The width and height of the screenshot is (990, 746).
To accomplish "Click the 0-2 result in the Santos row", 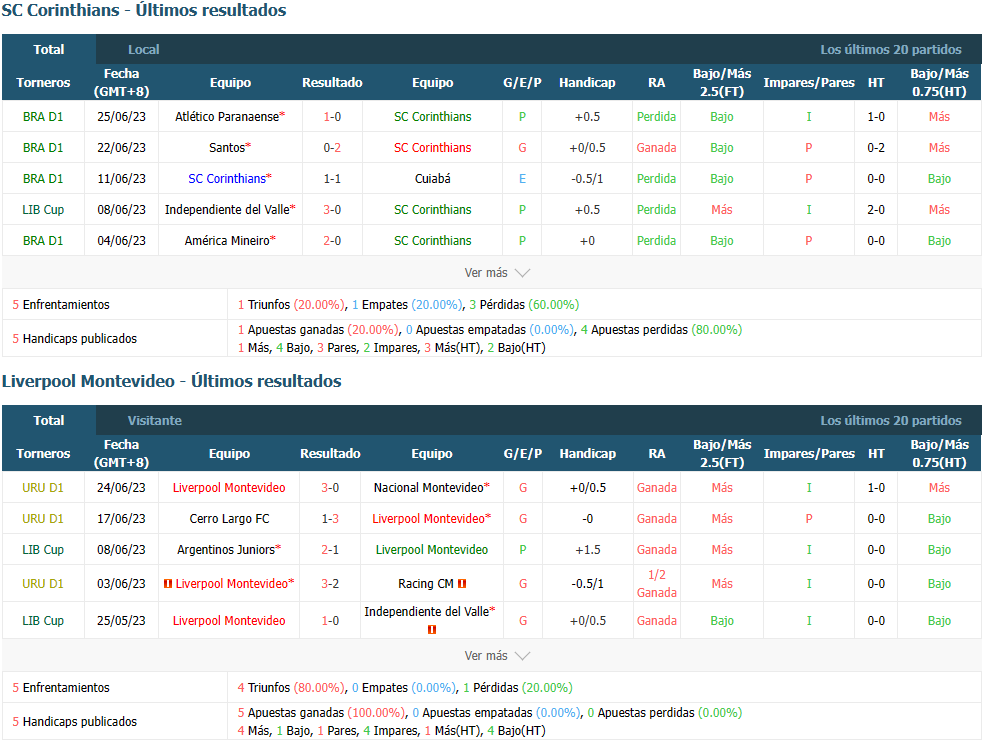I will coord(332,148).
